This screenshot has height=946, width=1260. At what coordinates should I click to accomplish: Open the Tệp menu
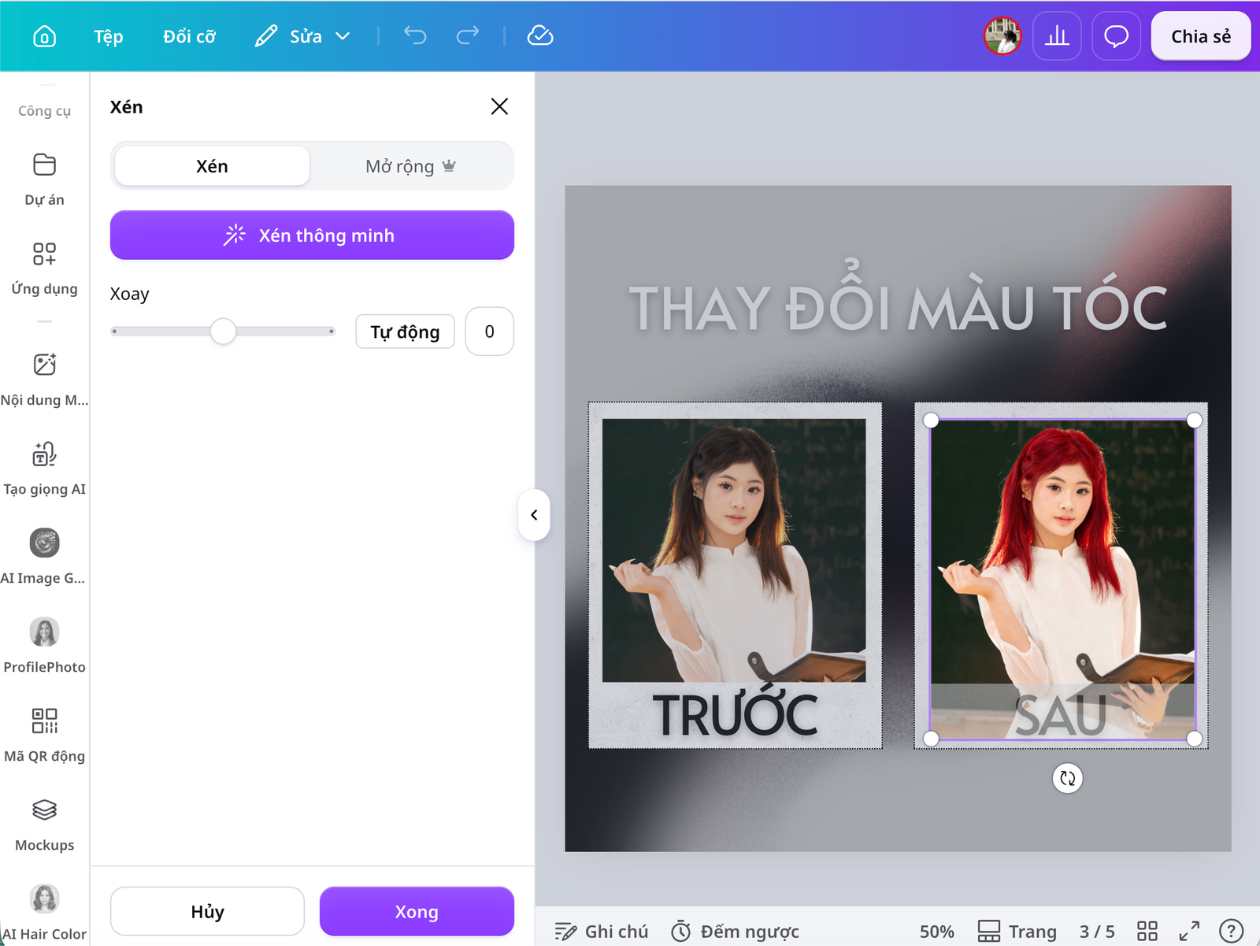pyautogui.click(x=109, y=36)
